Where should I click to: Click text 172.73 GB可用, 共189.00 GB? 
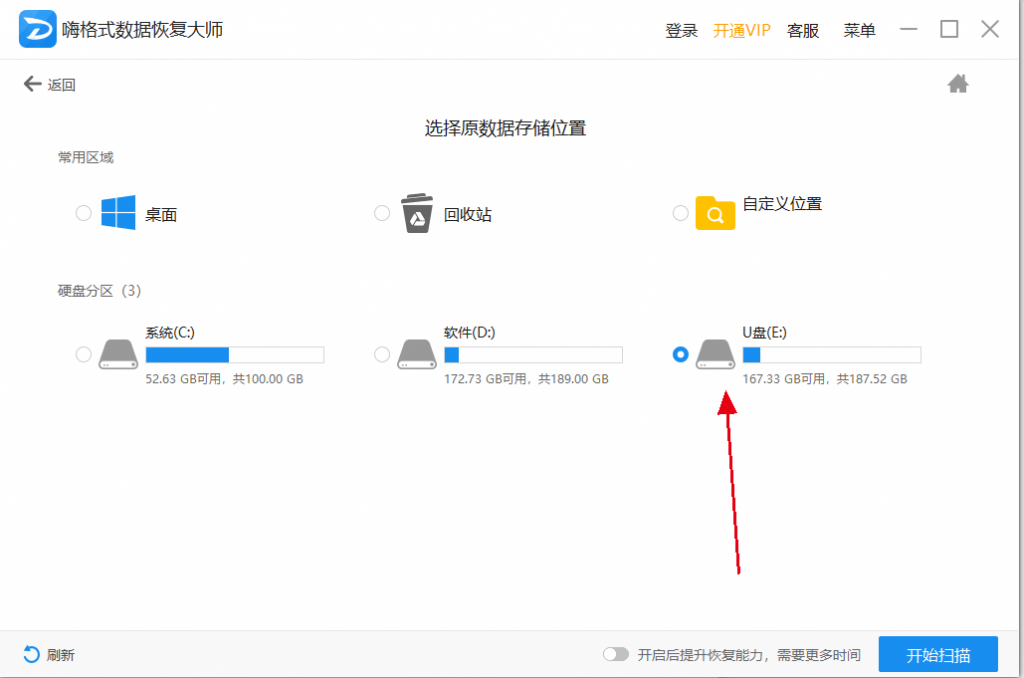point(526,379)
